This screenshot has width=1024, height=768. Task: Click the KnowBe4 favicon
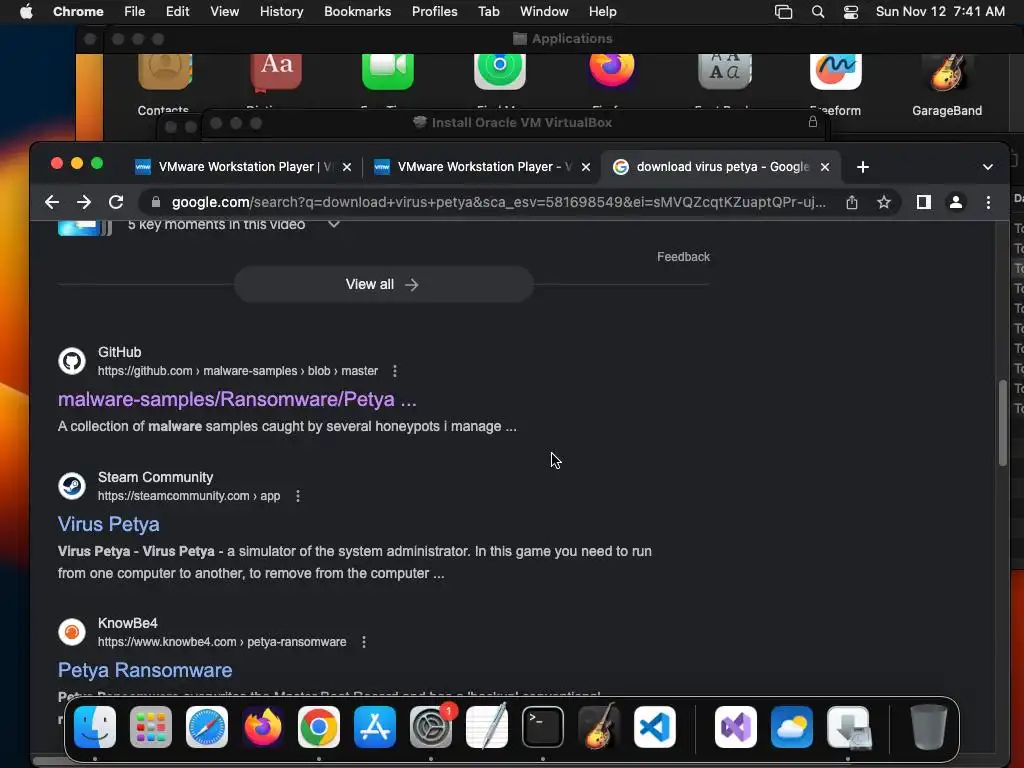[72, 632]
